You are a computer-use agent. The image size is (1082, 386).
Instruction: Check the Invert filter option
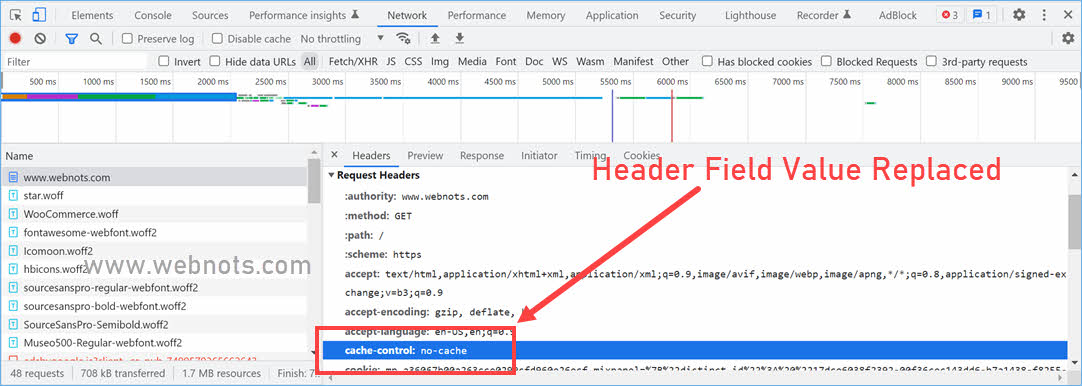[164, 61]
